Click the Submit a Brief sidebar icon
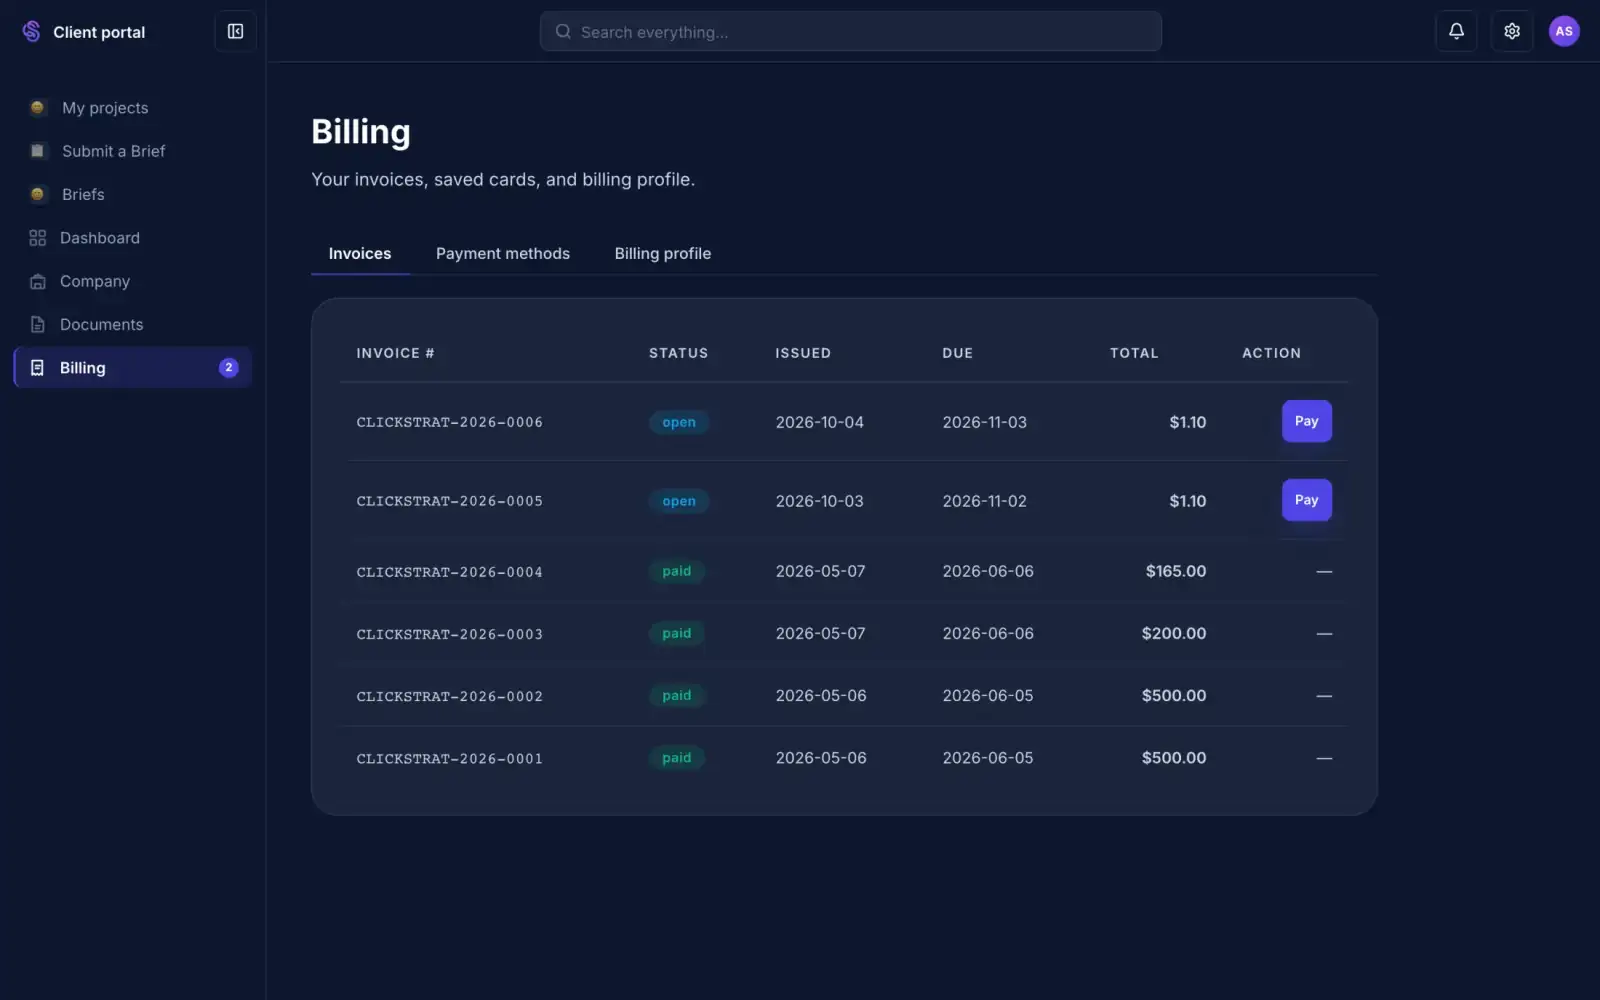Screen dimensions: 1600x1000 [x=37, y=151]
